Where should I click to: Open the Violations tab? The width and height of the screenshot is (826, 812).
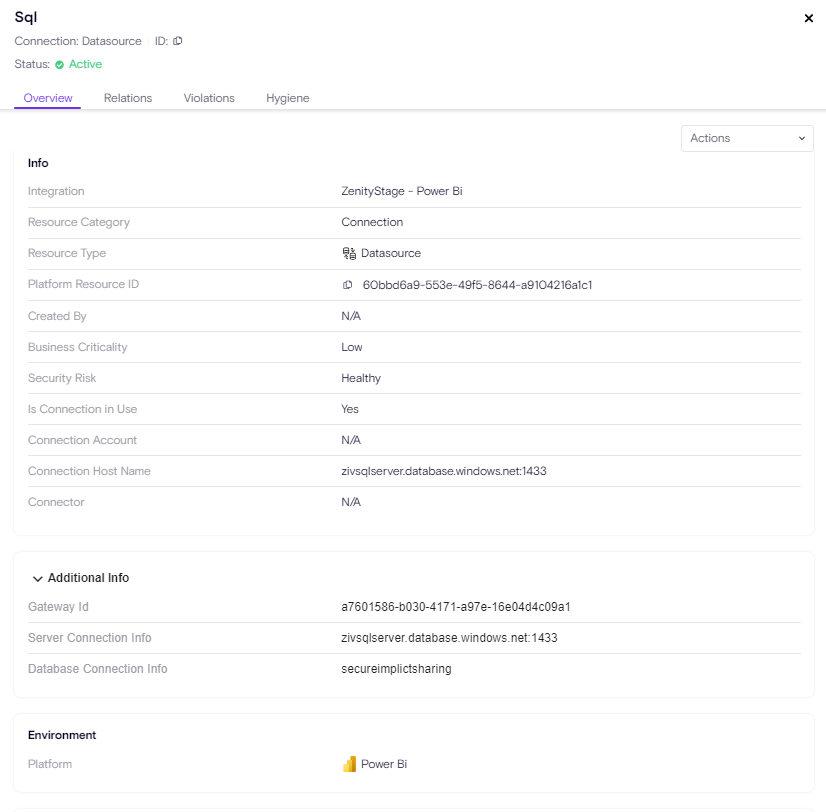click(209, 98)
